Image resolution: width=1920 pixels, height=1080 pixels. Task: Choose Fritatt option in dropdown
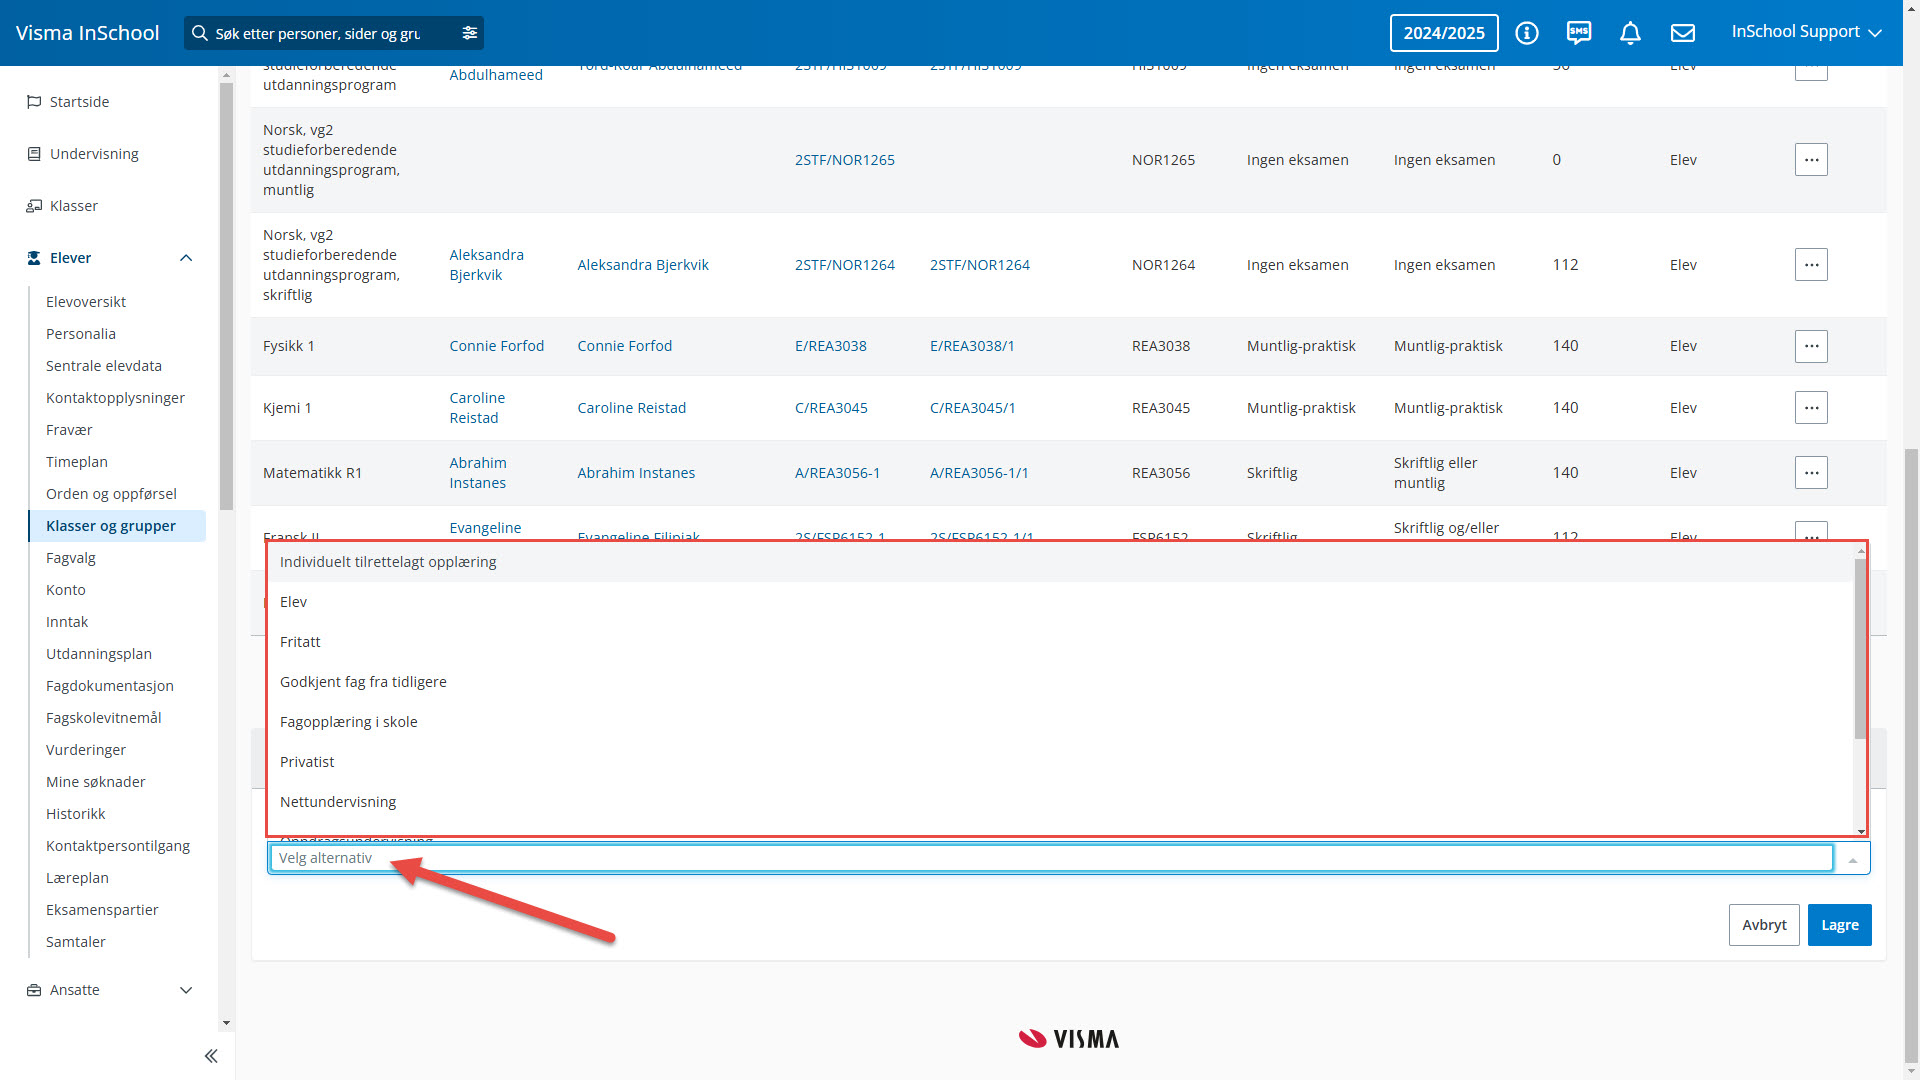(x=300, y=642)
